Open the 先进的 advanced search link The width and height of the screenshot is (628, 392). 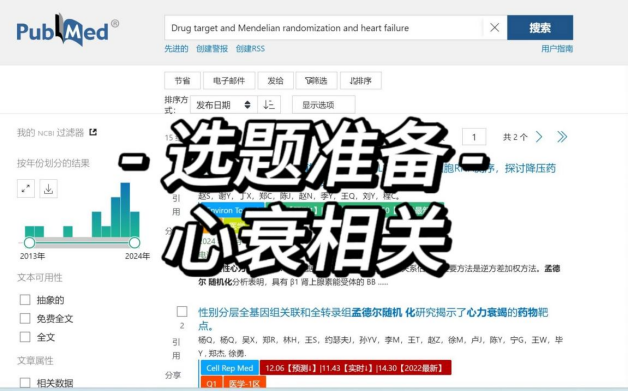pyautogui.click(x=176, y=49)
